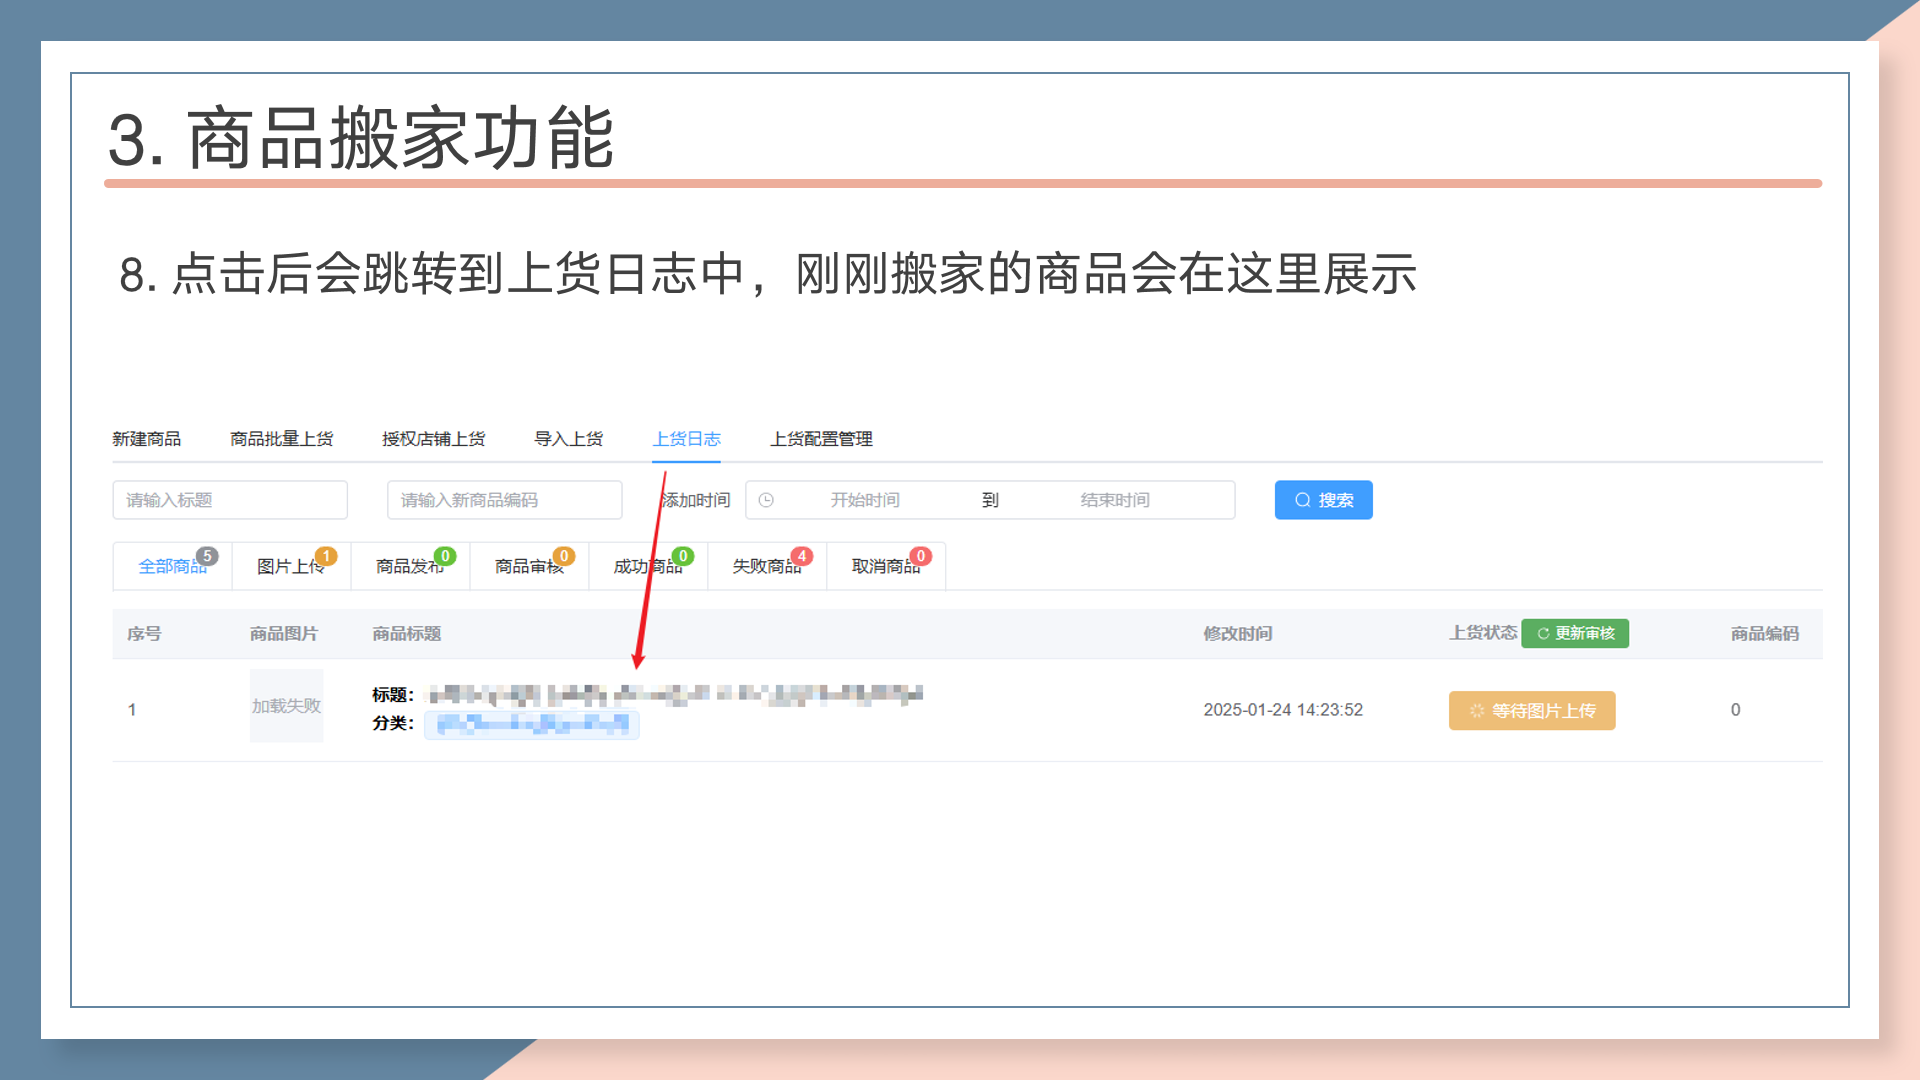Open the 授权店铺上货 tab
This screenshot has width=1920, height=1080.
(433, 439)
